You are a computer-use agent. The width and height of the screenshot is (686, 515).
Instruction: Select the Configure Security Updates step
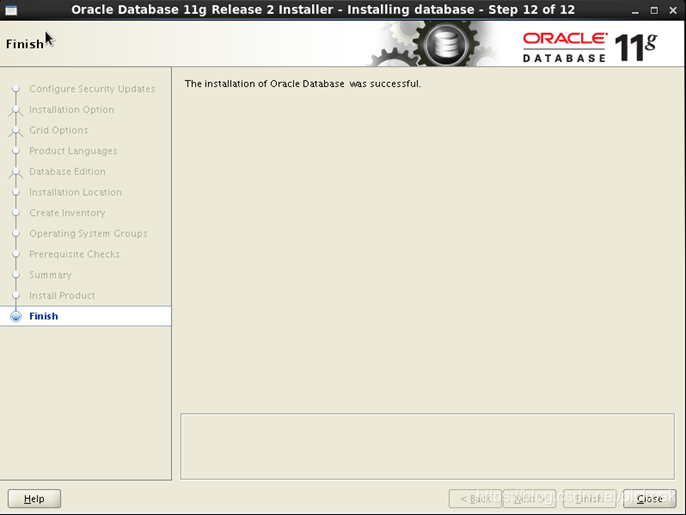(92, 89)
